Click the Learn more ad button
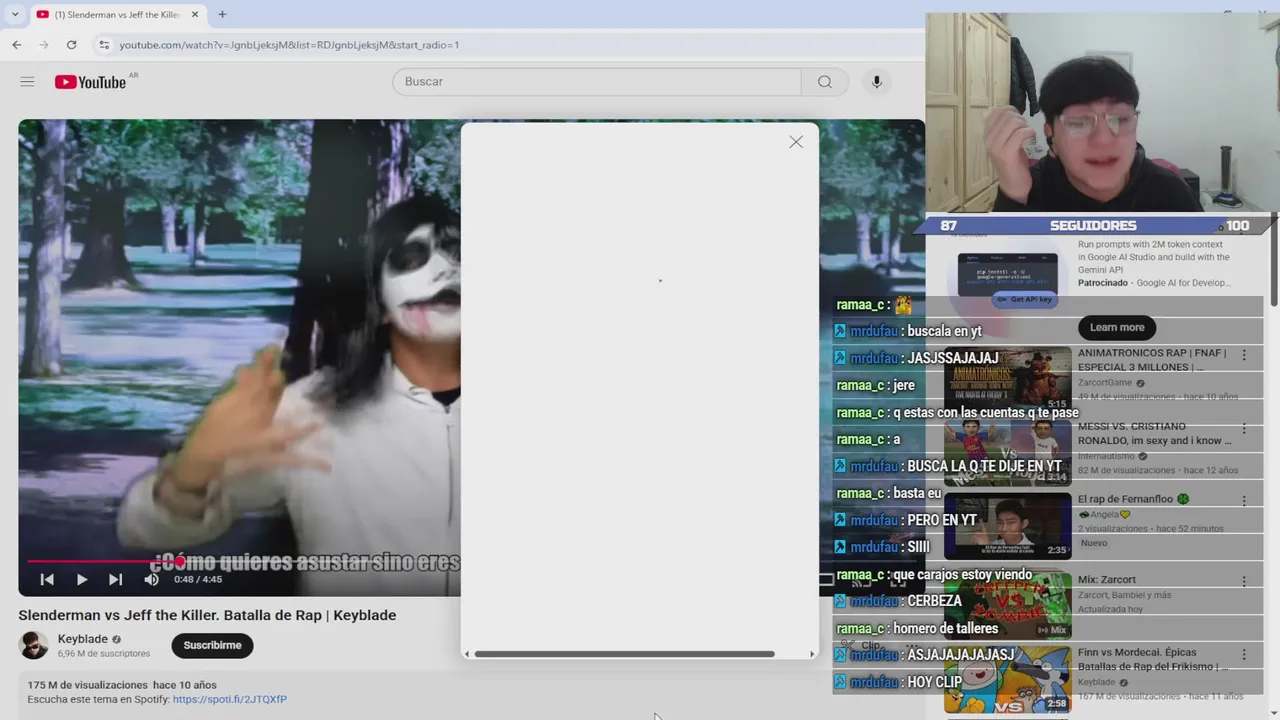The height and width of the screenshot is (720, 1280). (1117, 327)
